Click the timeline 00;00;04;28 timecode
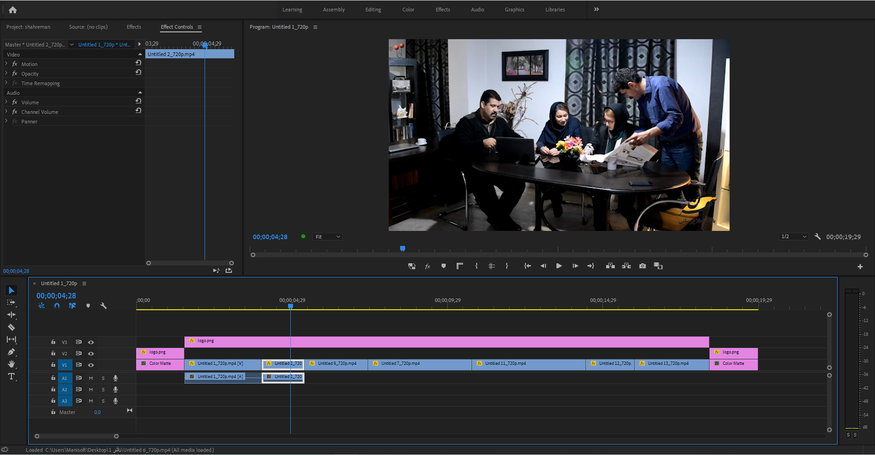This screenshot has height=455, width=875. [x=56, y=296]
